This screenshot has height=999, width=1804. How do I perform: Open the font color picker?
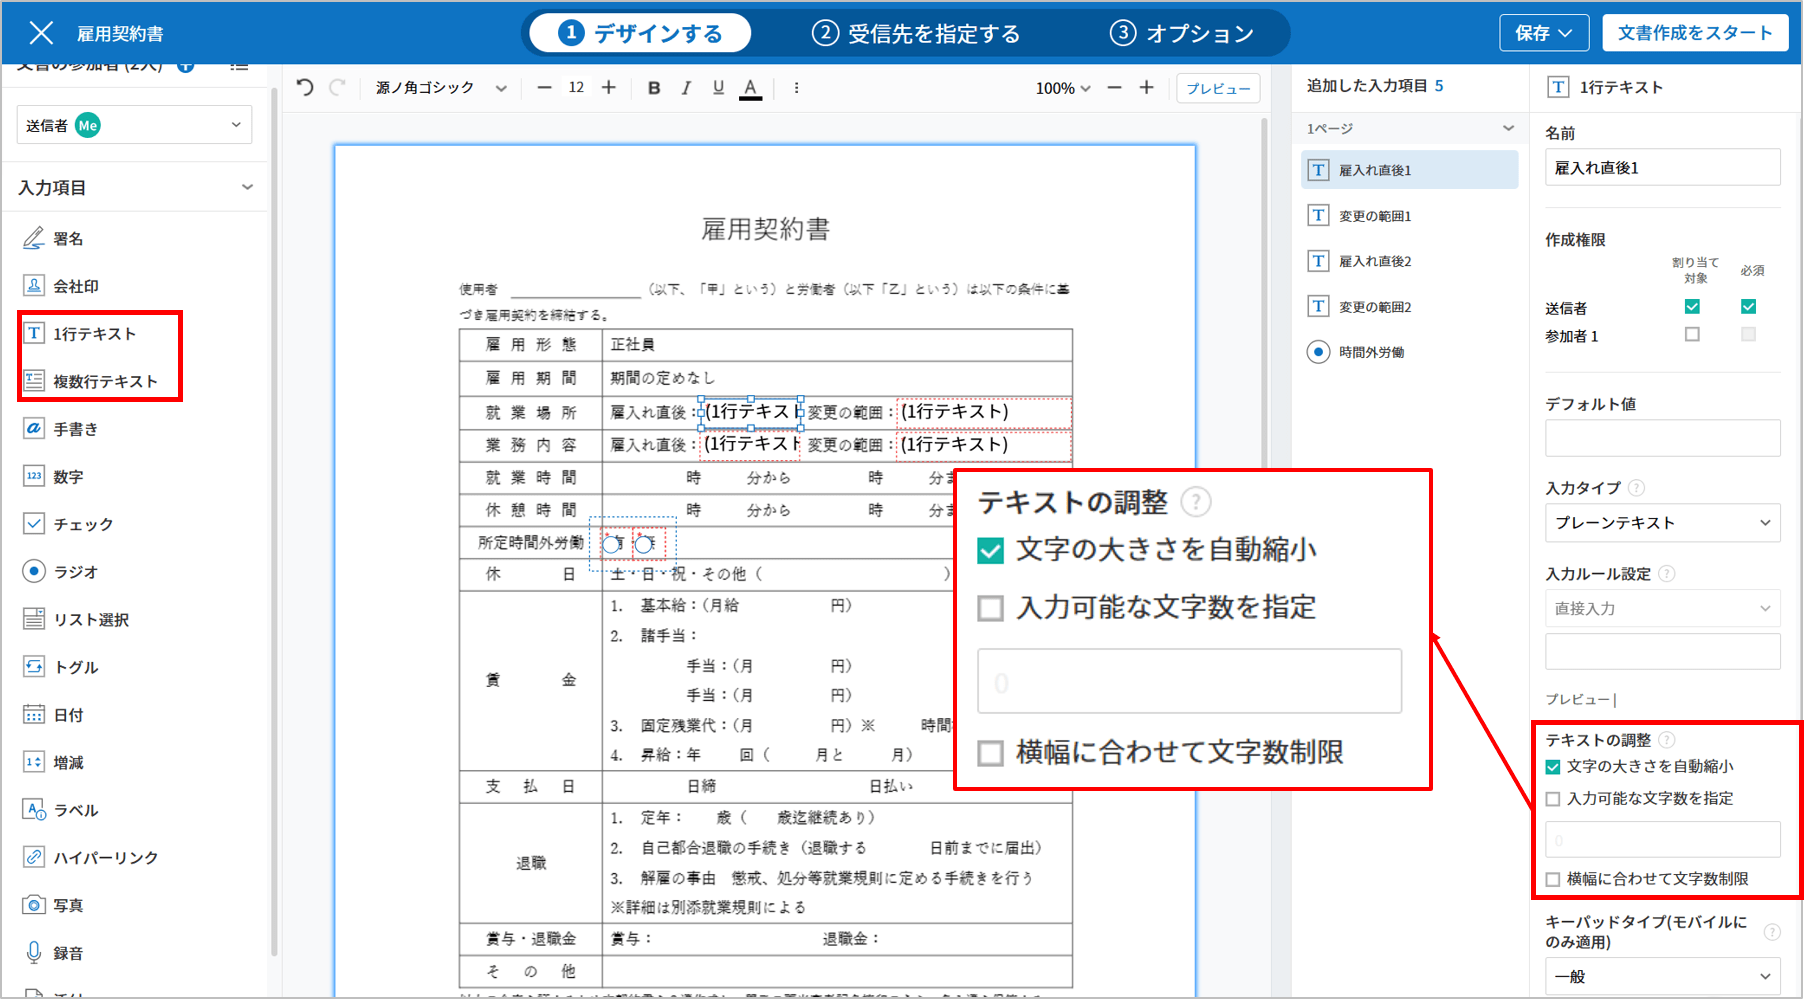[x=750, y=88]
